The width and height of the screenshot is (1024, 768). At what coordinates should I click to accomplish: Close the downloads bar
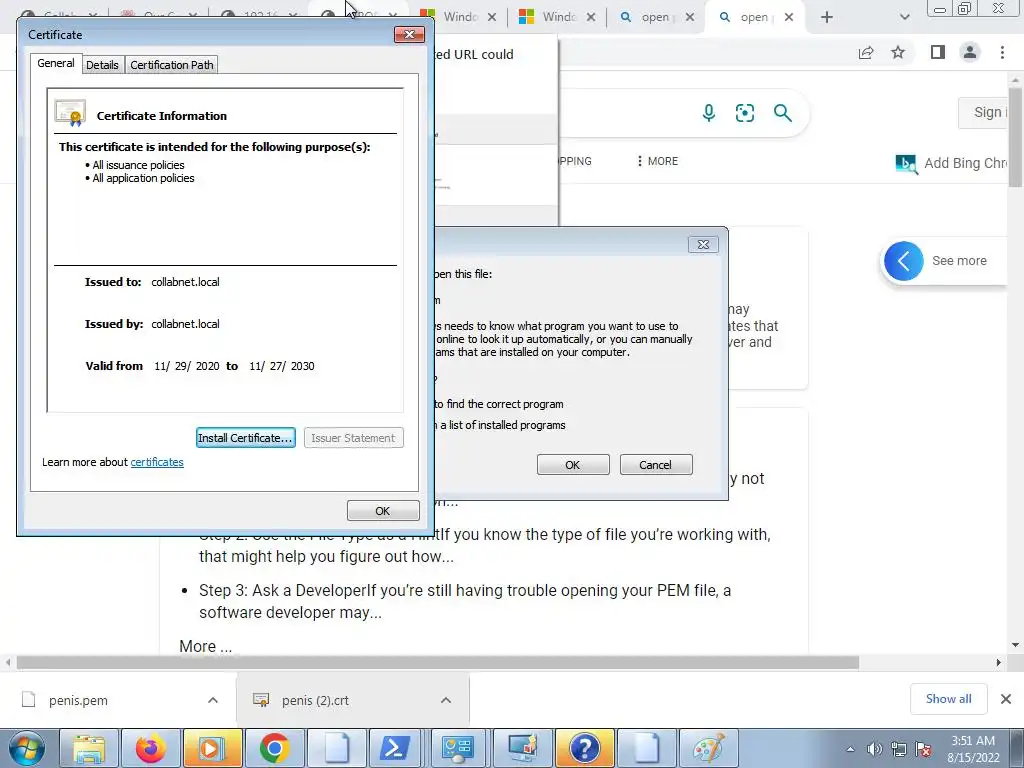pyautogui.click(x=1006, y=699)
